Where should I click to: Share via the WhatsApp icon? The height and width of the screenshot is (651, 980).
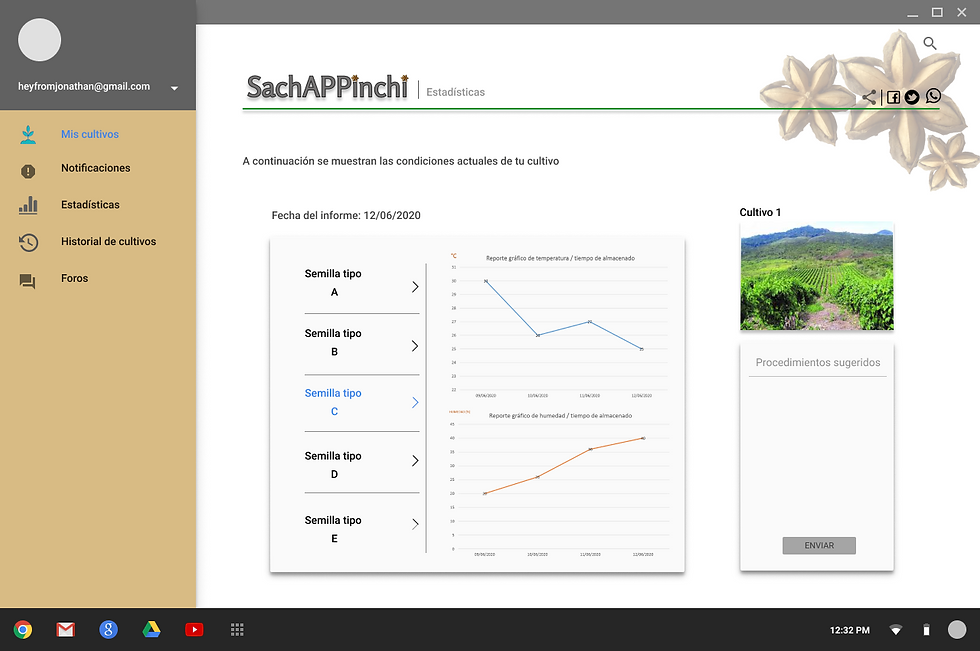point(933,96)
